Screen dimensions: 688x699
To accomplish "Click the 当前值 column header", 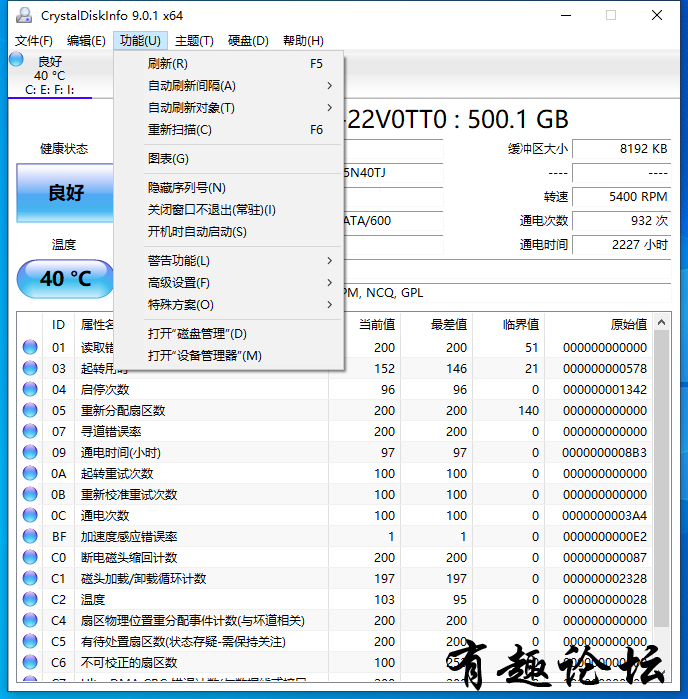I will tap(365, 325).
